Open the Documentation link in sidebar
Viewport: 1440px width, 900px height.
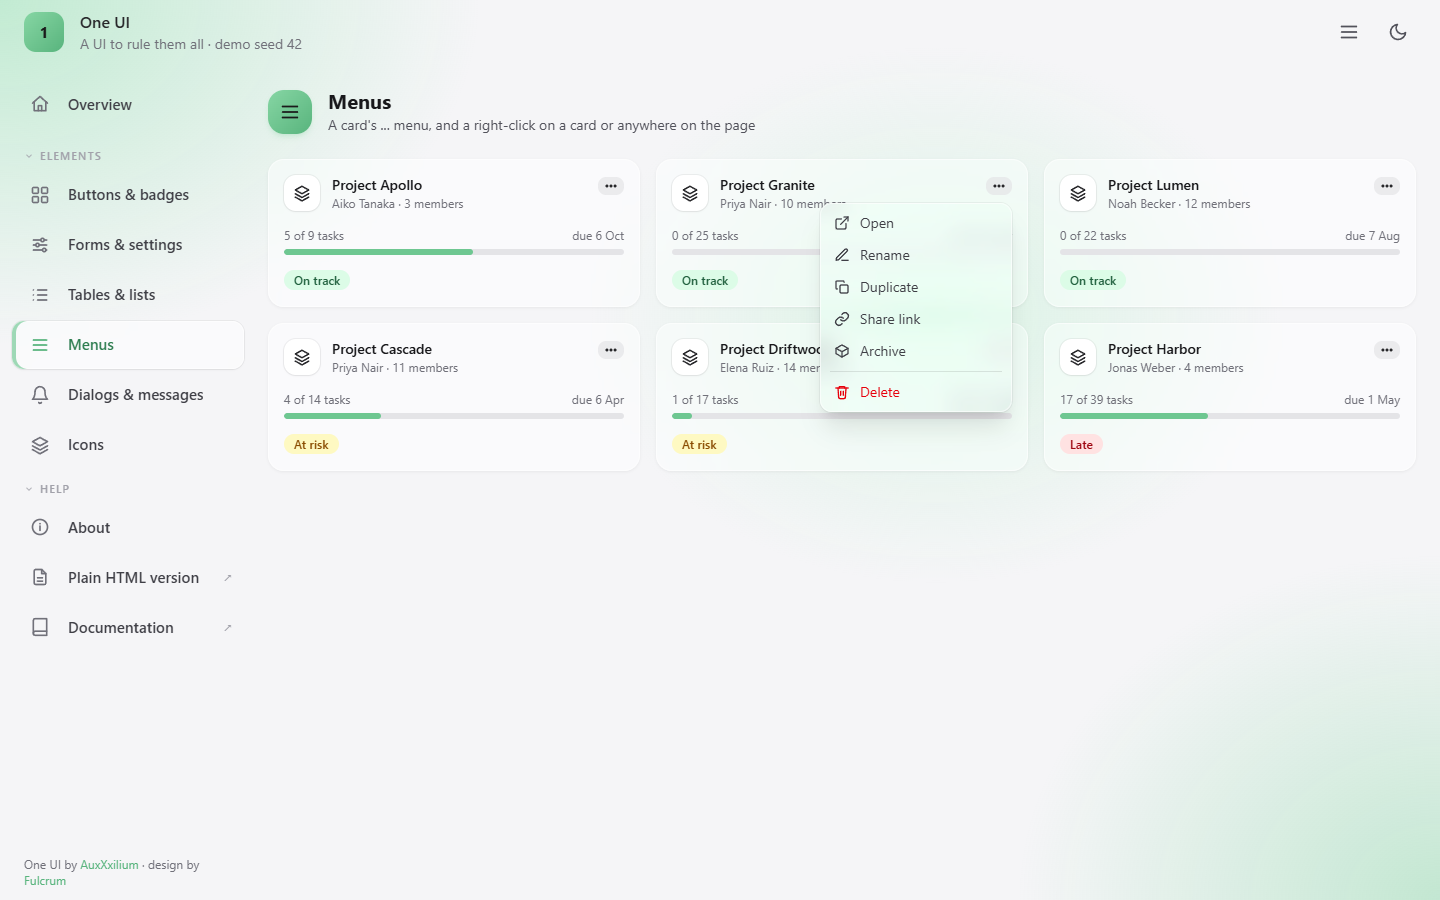tap(128, 628)
